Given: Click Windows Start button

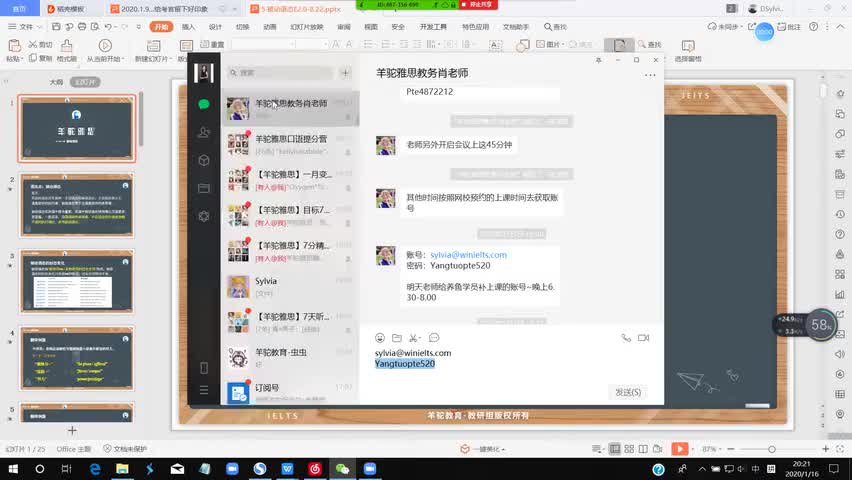Looking at the screenshot, I should tap(13, 469).
